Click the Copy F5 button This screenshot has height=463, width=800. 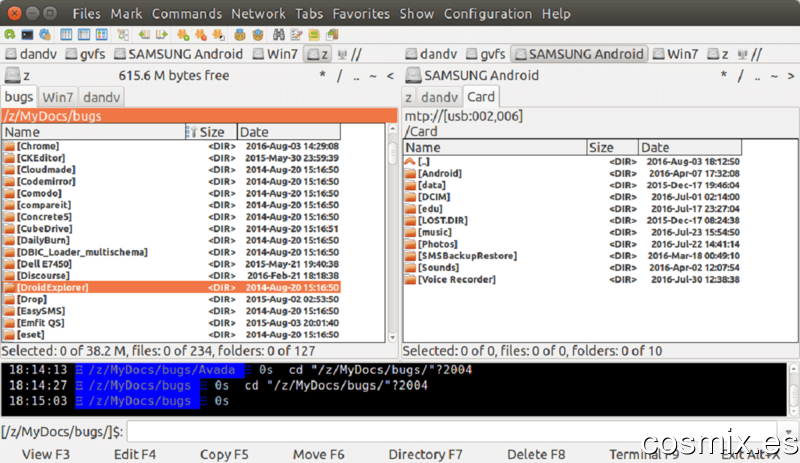click(x=224, y=454)
